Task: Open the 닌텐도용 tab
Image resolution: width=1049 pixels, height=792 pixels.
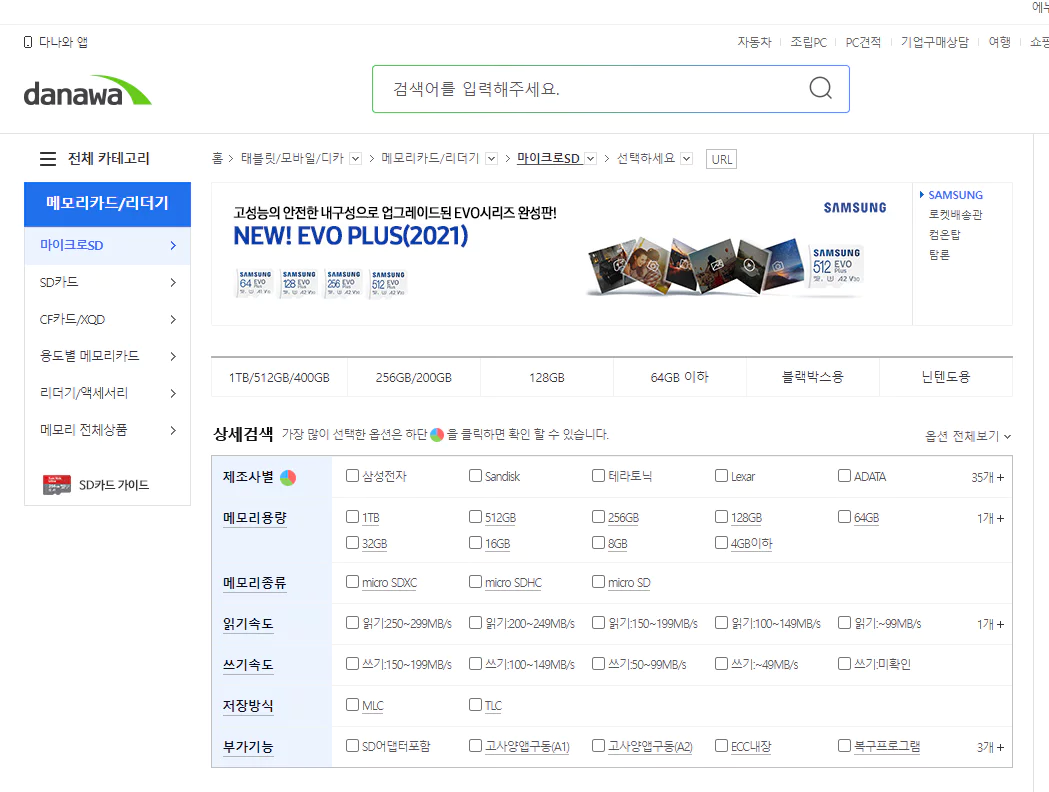Action: tap(946, 377)
